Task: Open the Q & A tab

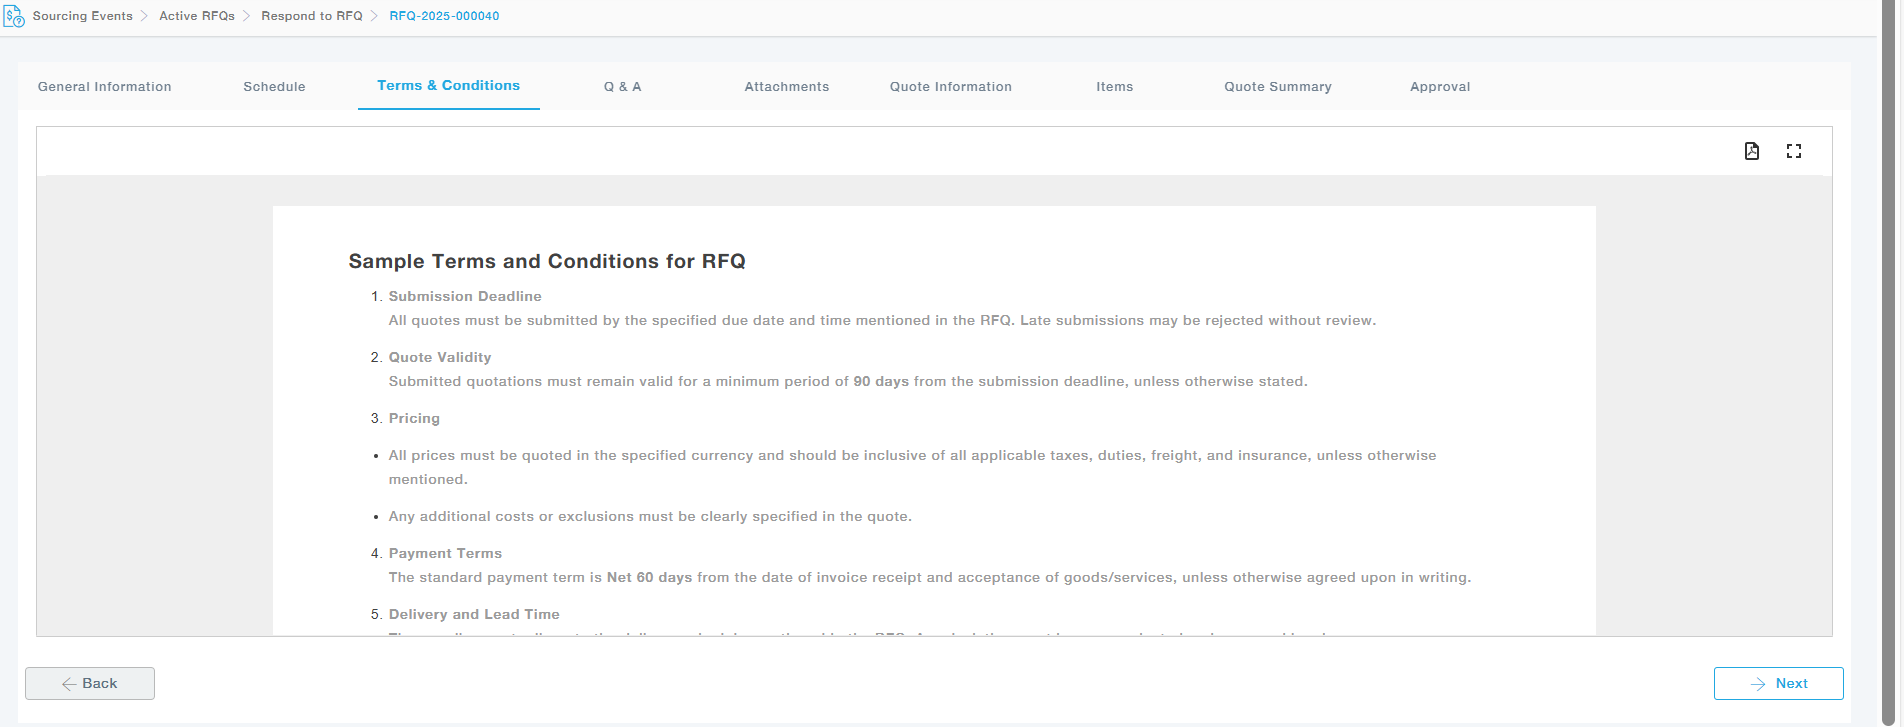Action: coord(622,87)
